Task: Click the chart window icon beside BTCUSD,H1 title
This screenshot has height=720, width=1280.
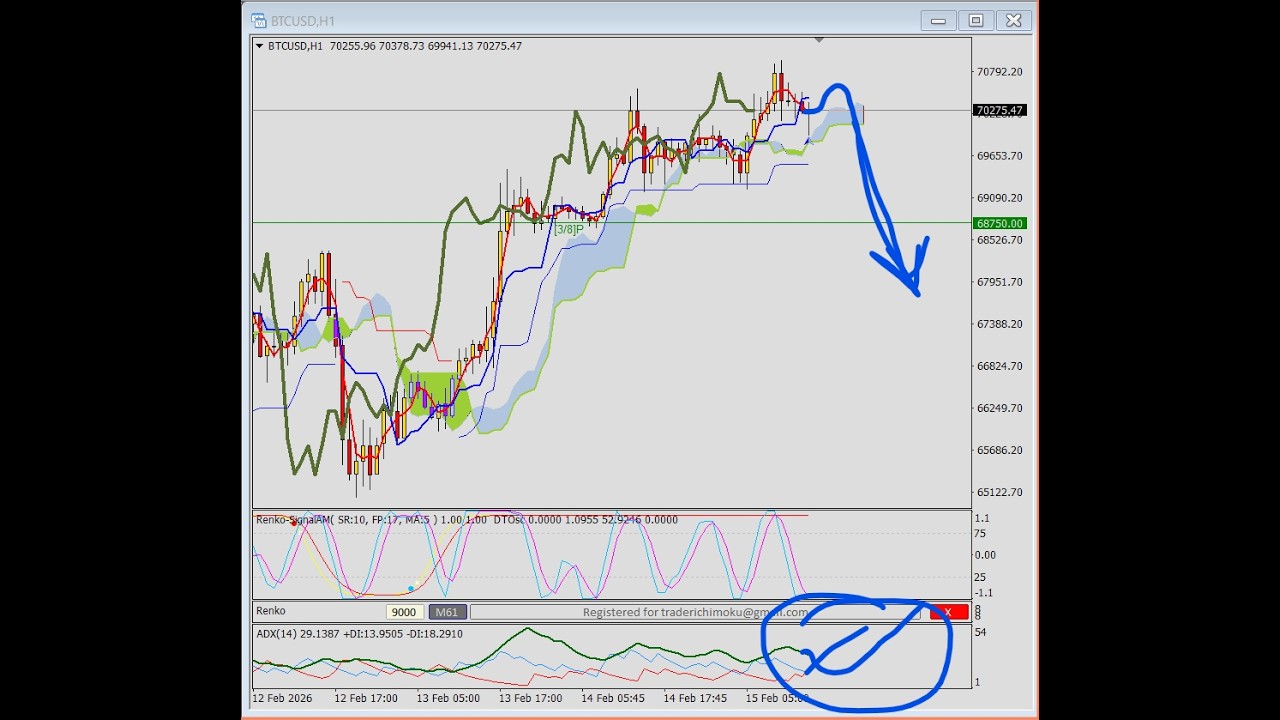Action: (258, 21)
